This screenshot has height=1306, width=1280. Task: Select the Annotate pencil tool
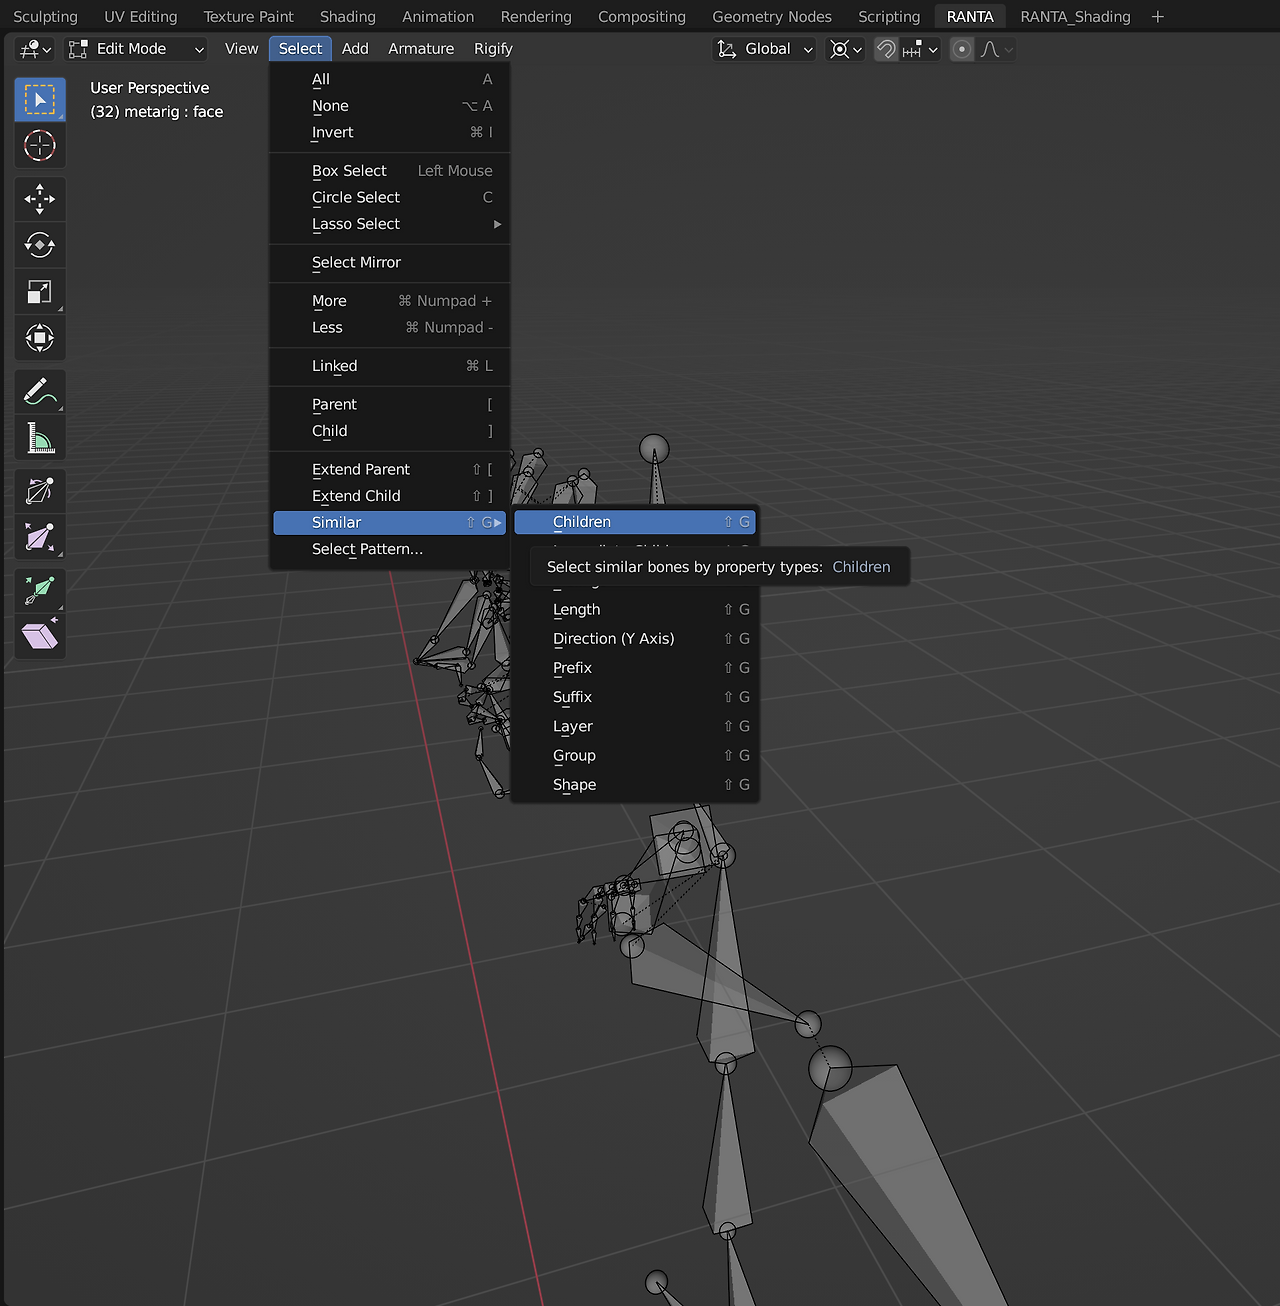click(x=40, y=391)
